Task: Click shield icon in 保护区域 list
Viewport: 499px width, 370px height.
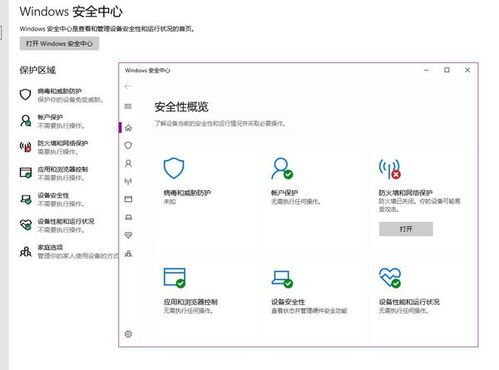Action: click(x=25, y=95)
